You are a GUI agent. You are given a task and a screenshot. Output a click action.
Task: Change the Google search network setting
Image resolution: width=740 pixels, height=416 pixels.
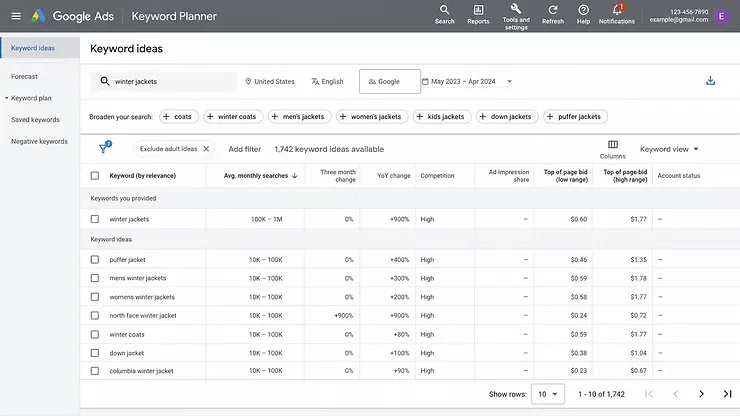[x=390, y=81]
